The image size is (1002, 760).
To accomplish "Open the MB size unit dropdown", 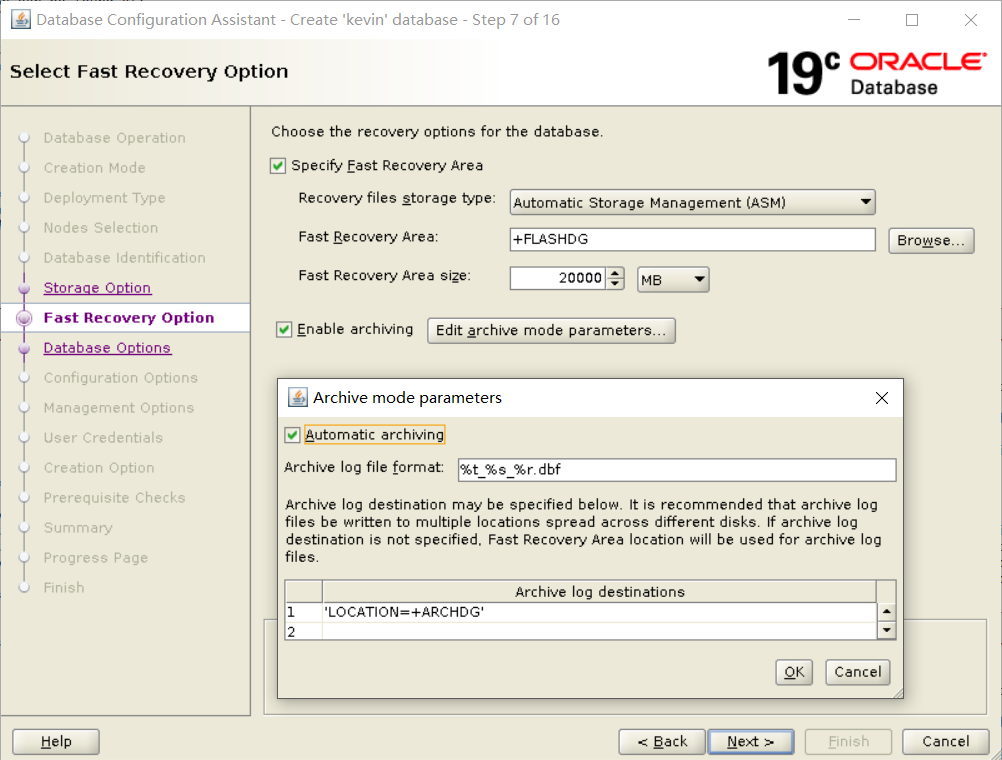I will [x=673, y=279].
